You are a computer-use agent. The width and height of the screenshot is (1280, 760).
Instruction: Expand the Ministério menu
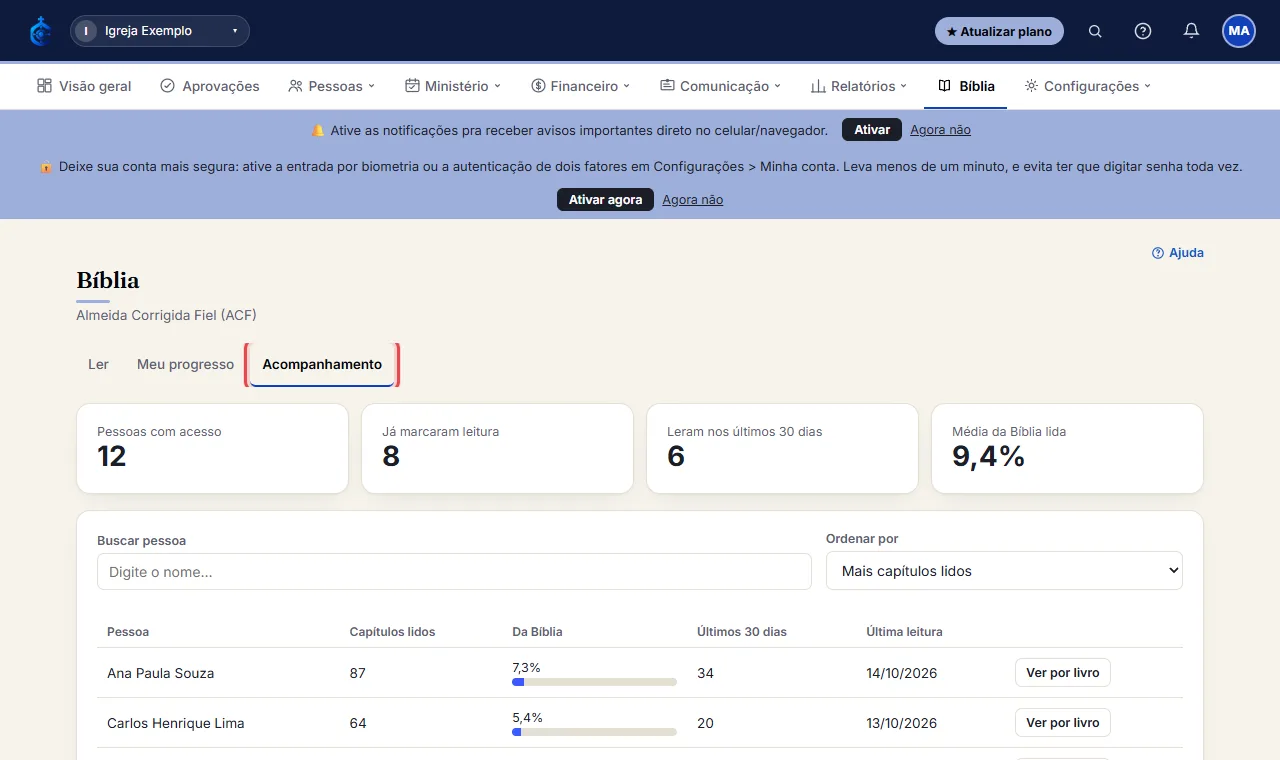(x=453, y=86)
